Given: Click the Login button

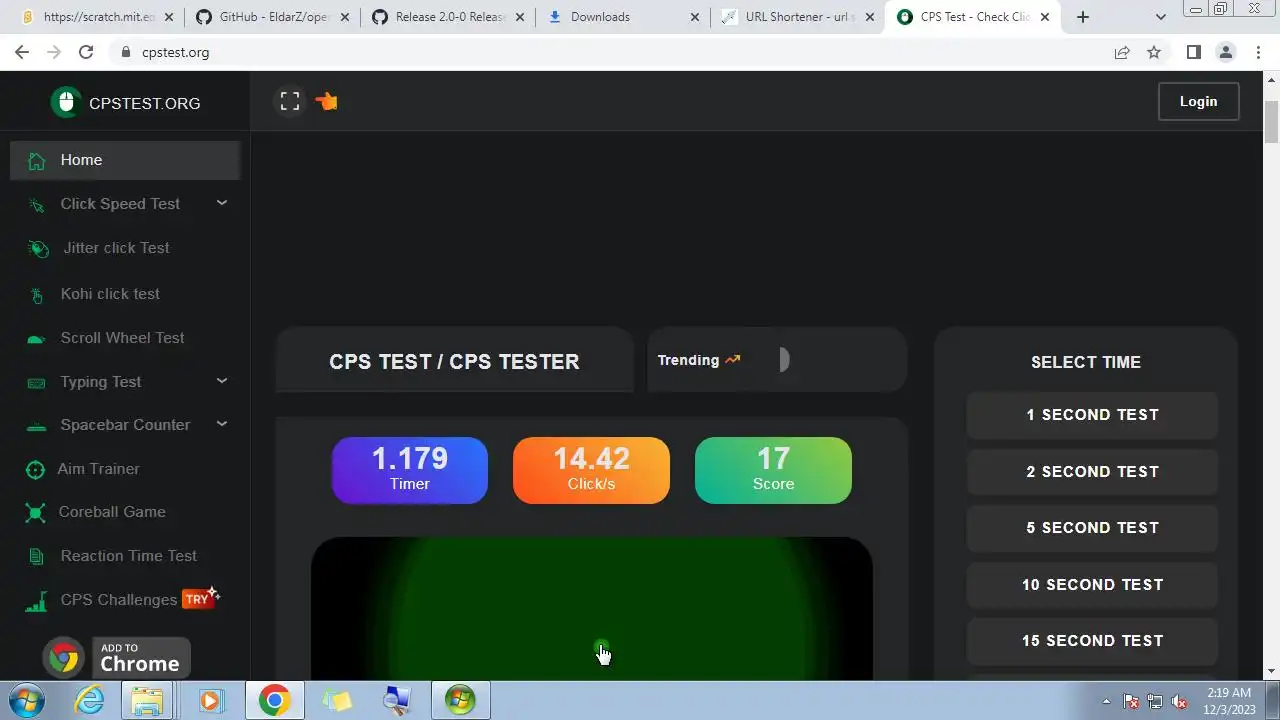Looking at the screenshot, I should pos(1198,101).
